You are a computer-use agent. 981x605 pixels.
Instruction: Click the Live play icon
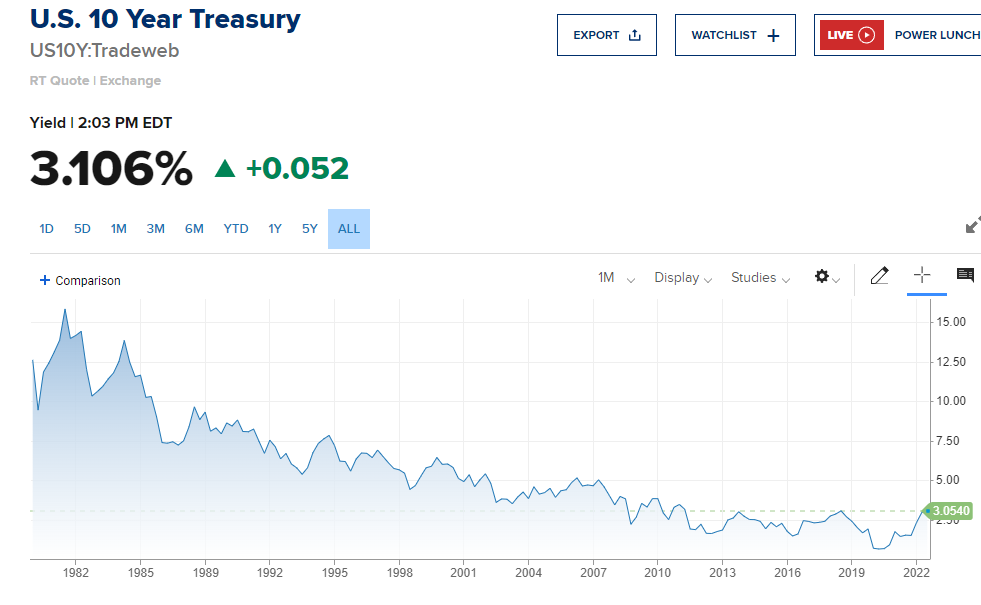click(866, 35)
